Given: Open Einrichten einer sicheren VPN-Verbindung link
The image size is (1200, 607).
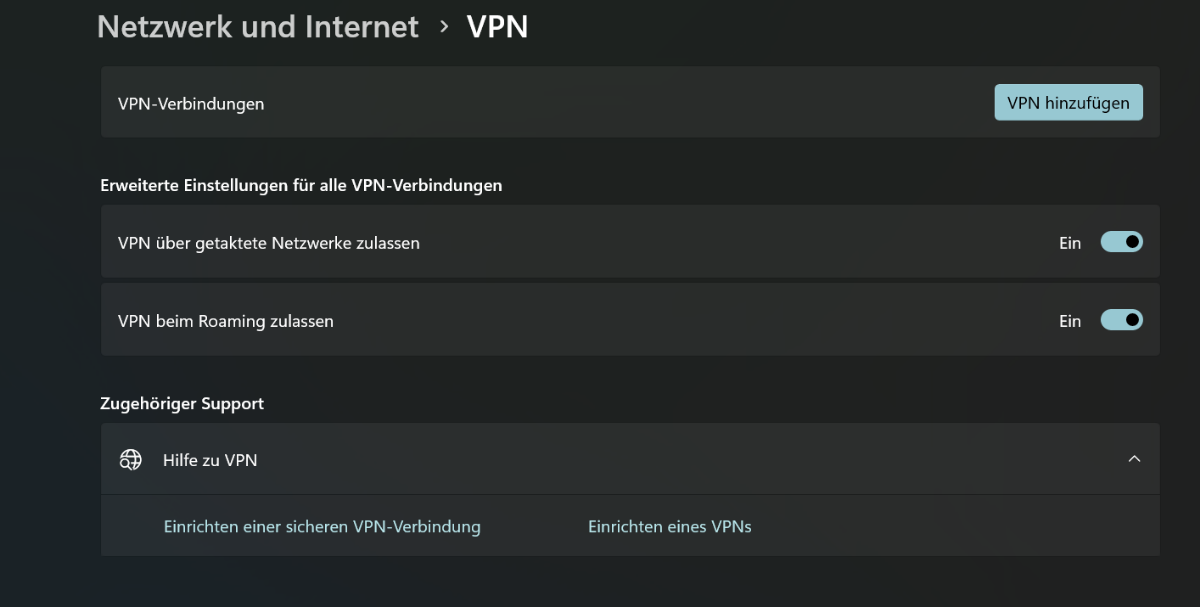Looking at the screenshot, I should coord(322,526).
